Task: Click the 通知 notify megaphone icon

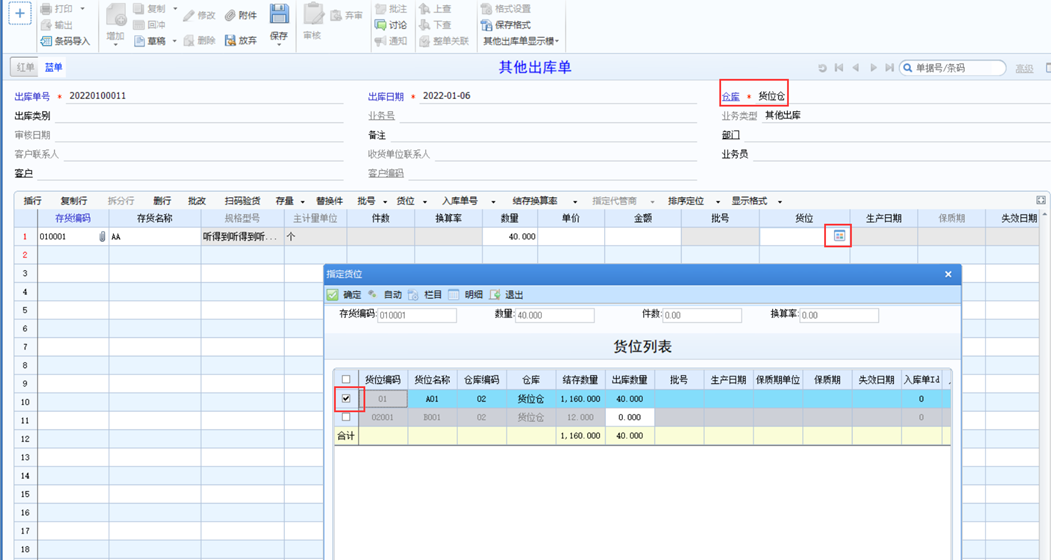Action: coord(380,41)
